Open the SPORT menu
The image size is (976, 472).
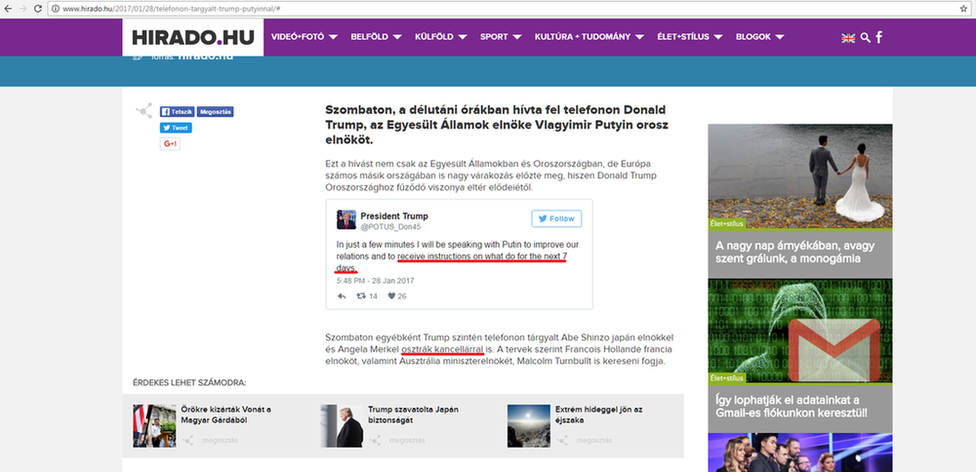pyautogui.click(x=494, y=37)
